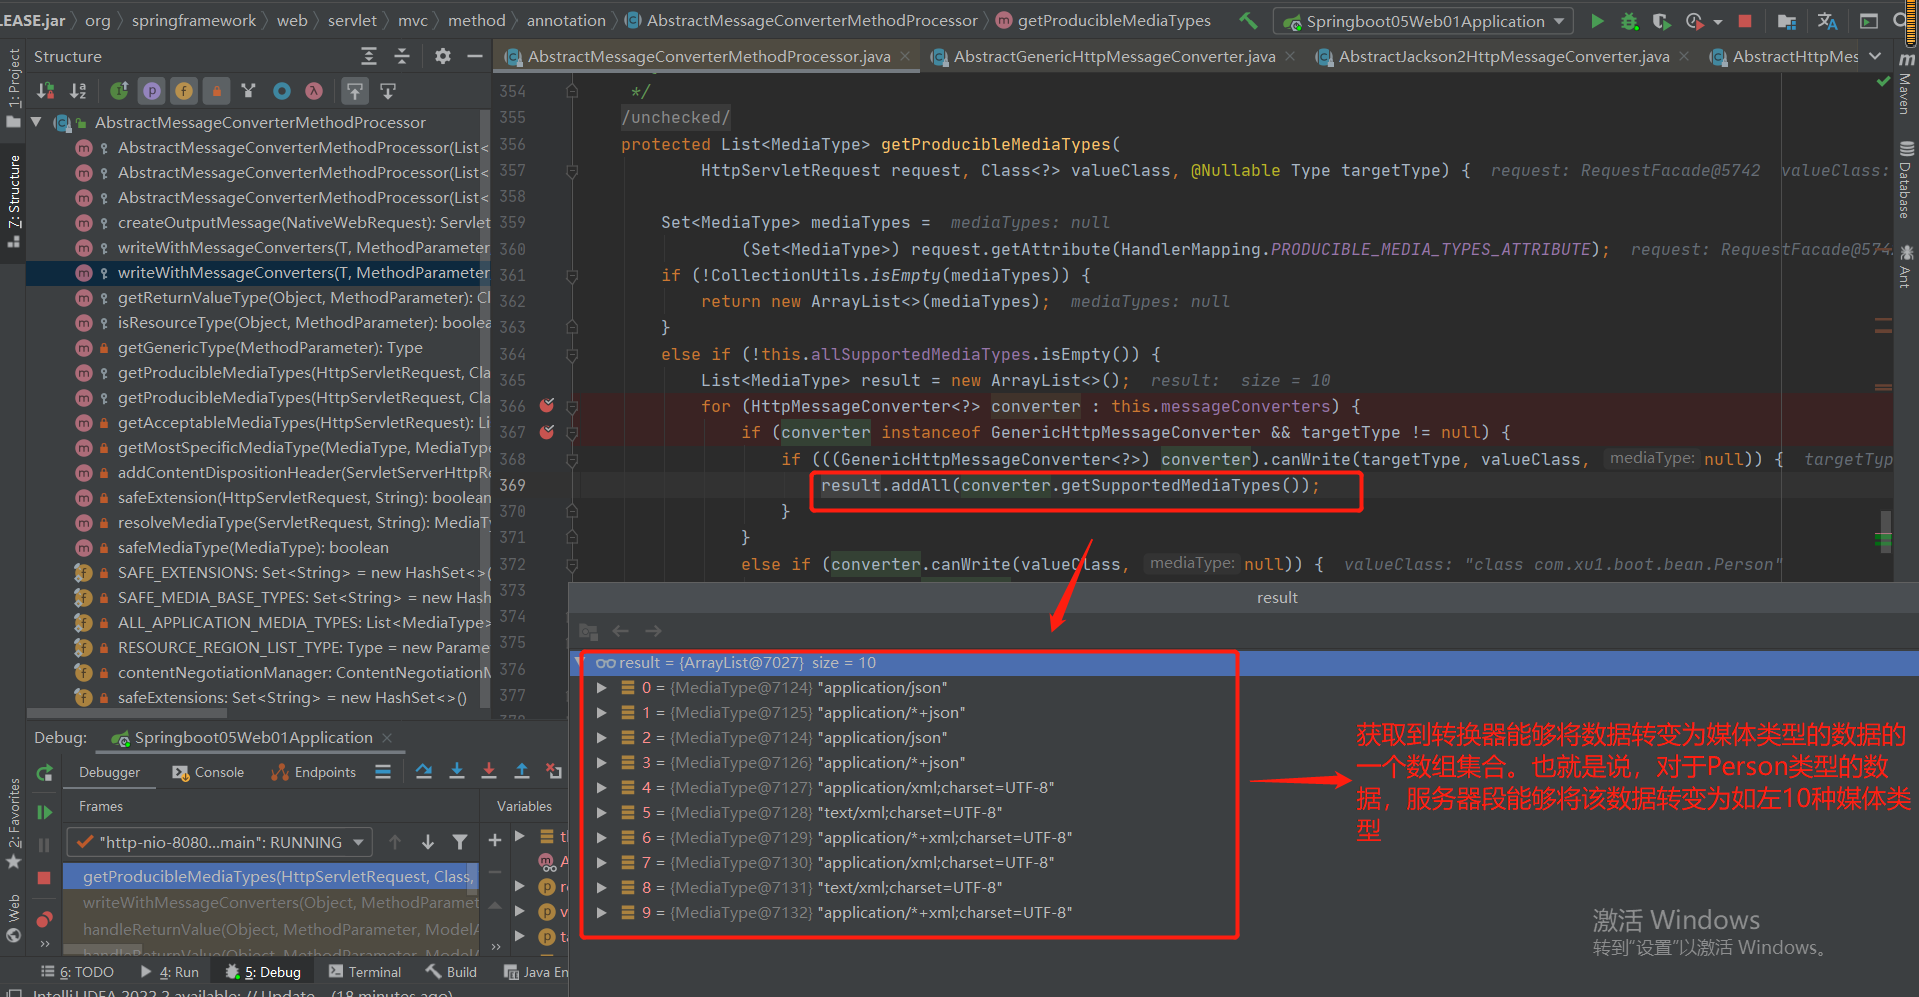Resume Program in debug sidebar
The image size is (1919, 997).
point(44,812)
